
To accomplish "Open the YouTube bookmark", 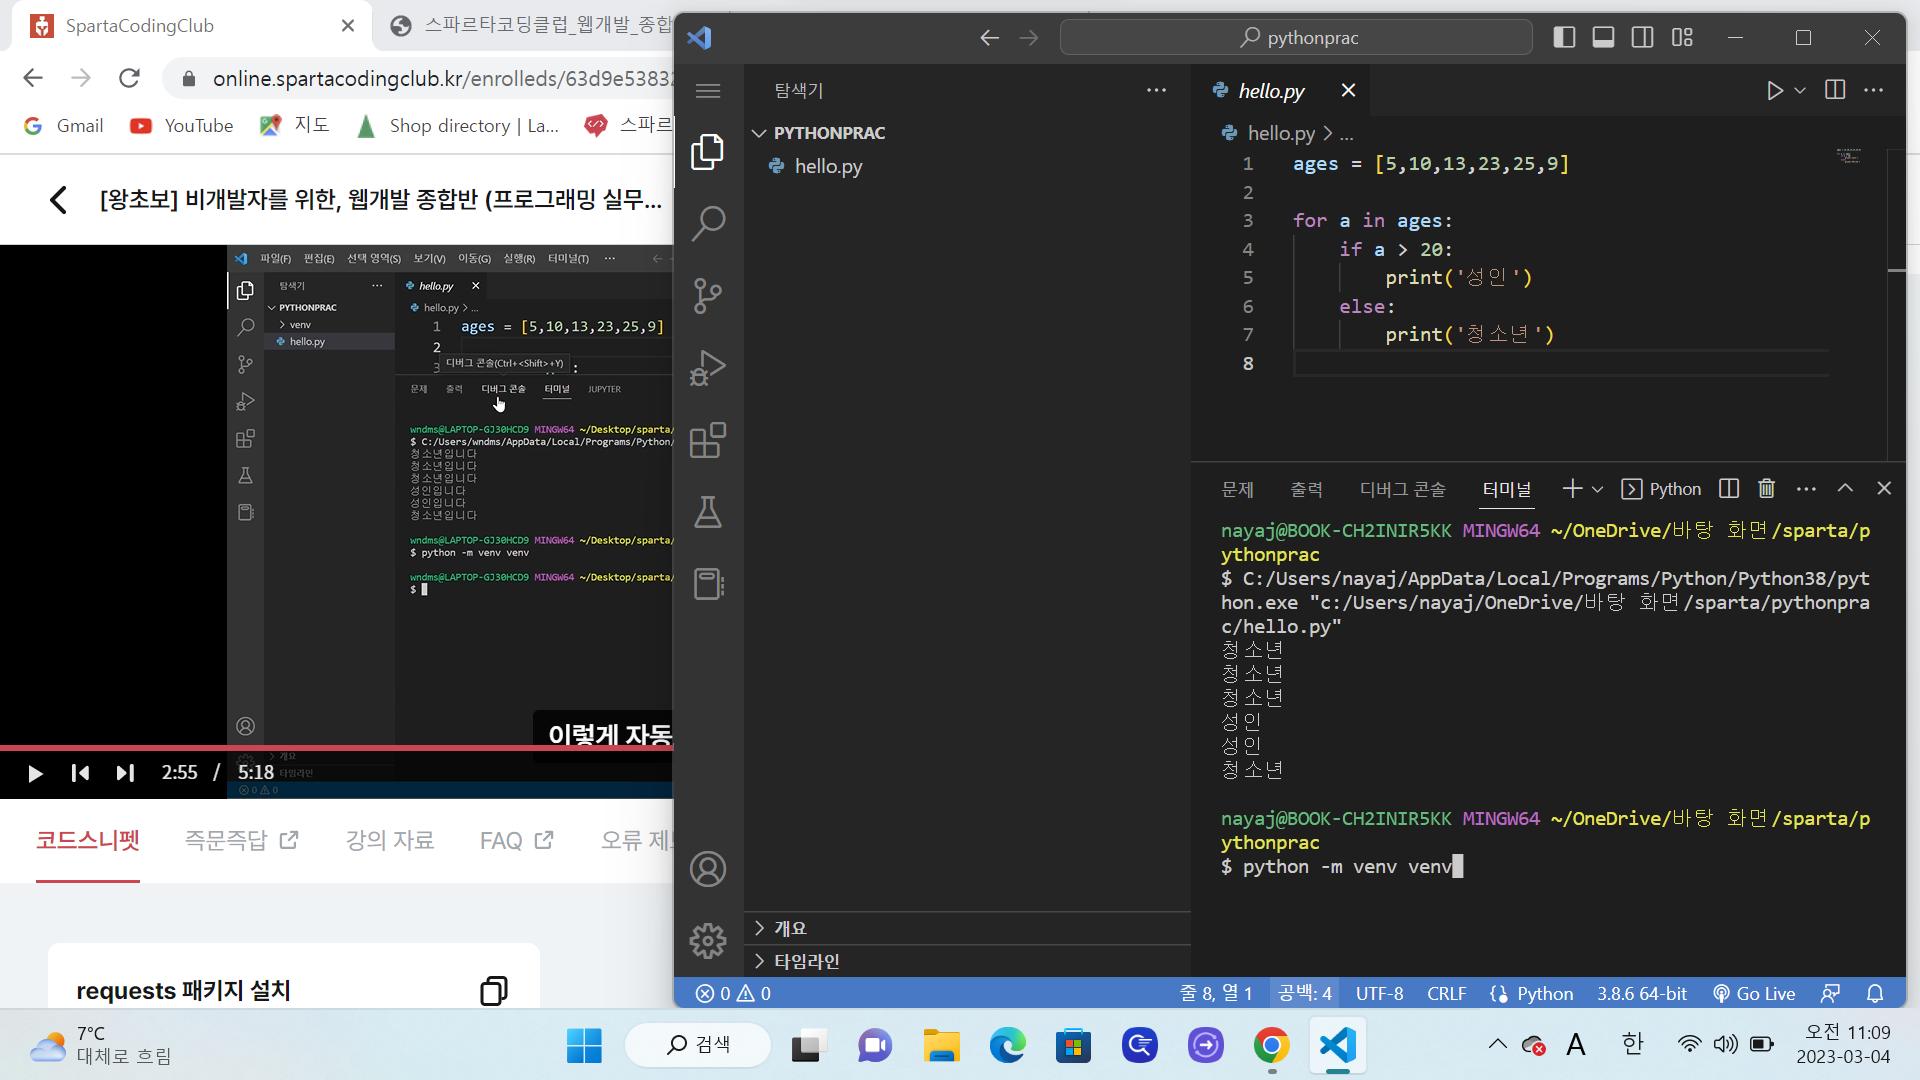I will coord(182,126).
